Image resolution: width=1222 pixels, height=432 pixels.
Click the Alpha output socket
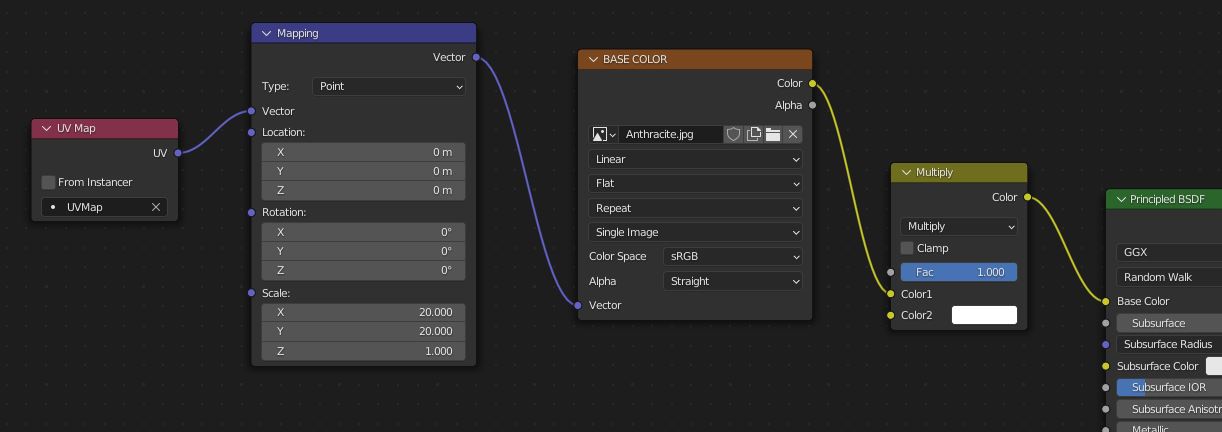812,105
